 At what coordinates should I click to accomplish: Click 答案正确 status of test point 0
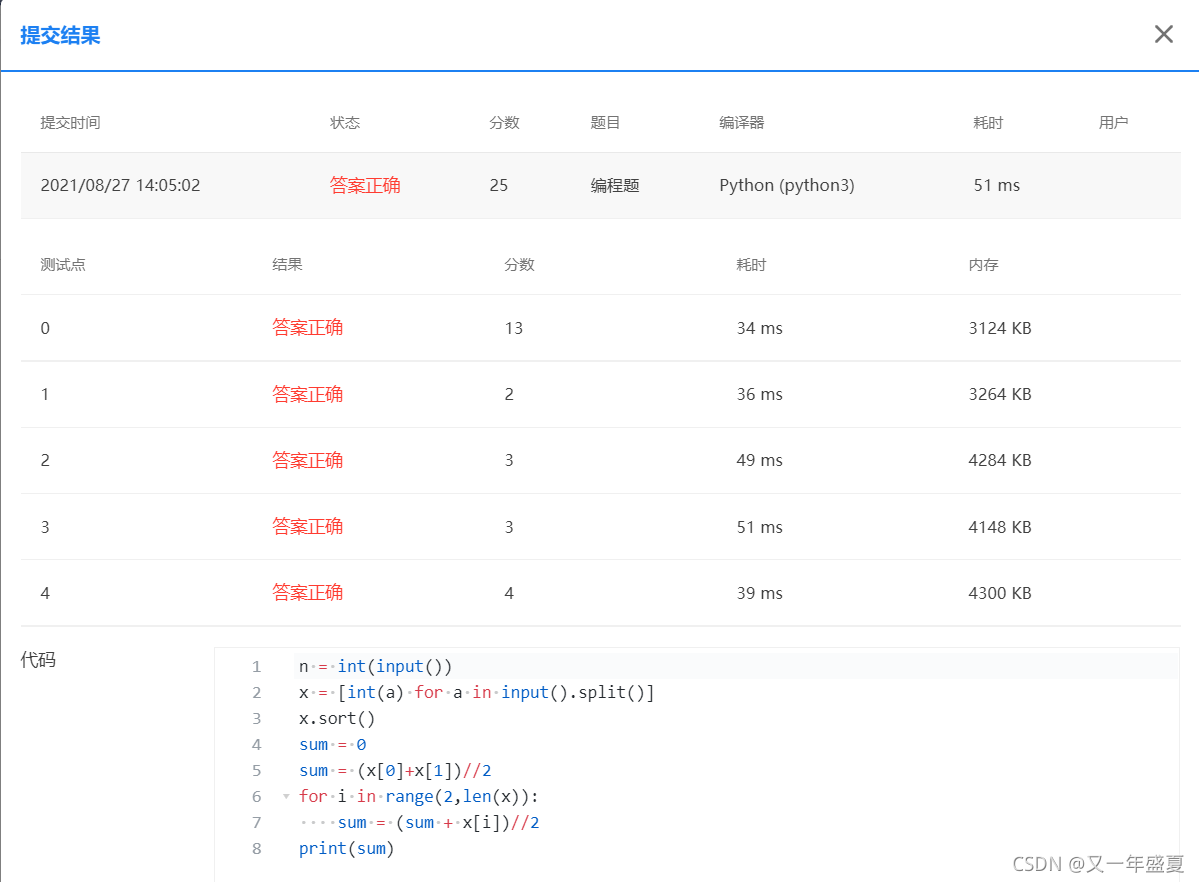point(307,327)
